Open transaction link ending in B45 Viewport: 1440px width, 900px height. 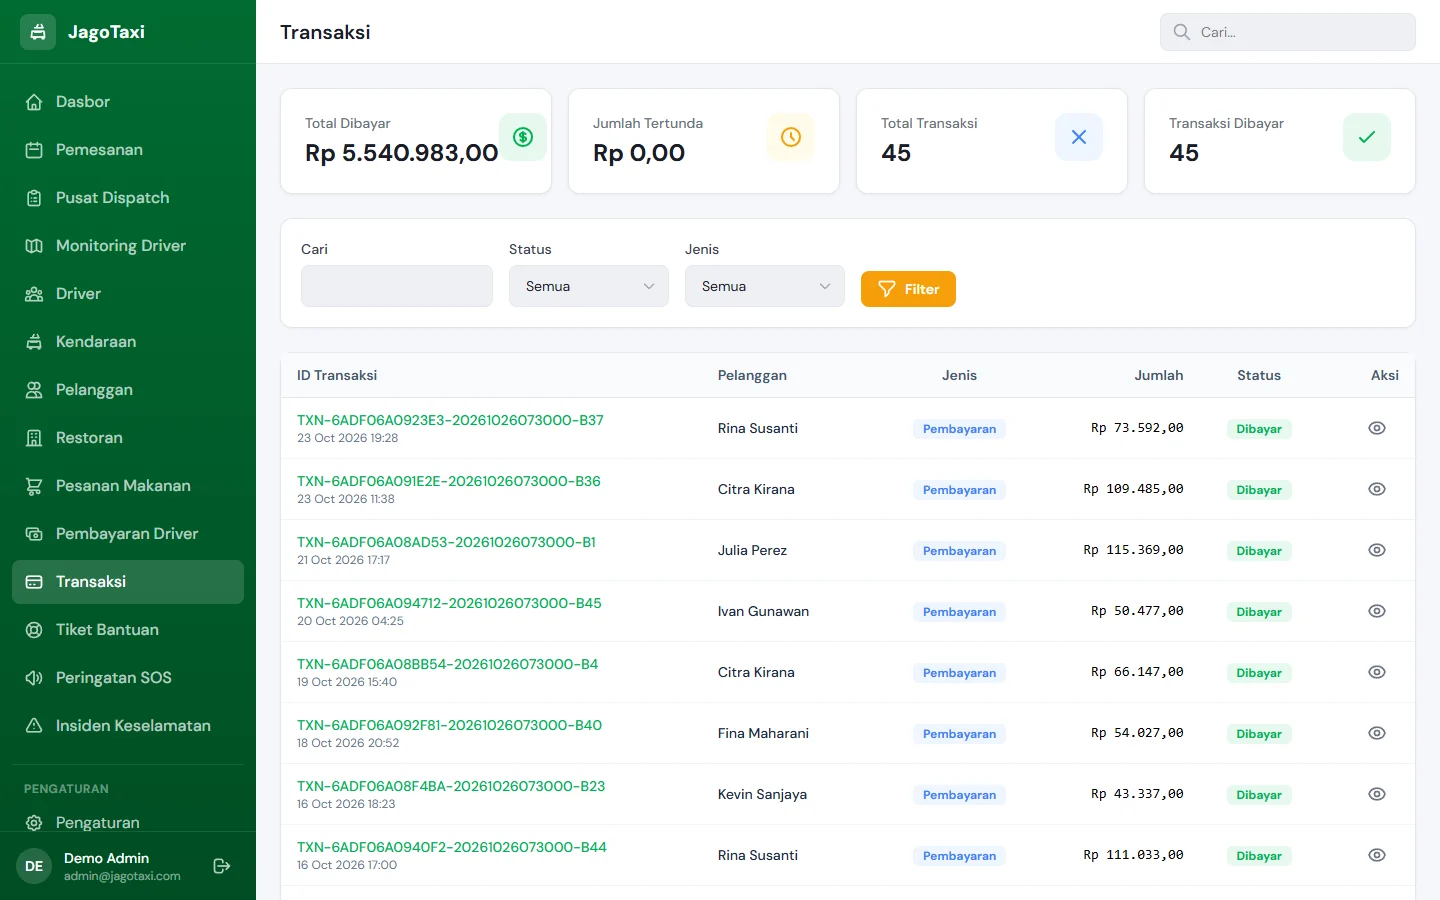coord(449,603)
